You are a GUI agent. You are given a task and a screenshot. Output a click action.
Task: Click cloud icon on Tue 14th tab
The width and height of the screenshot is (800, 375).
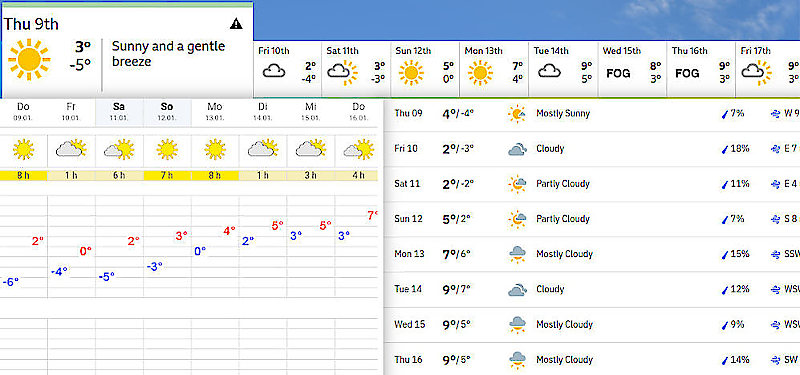click(x=549, y=71)
